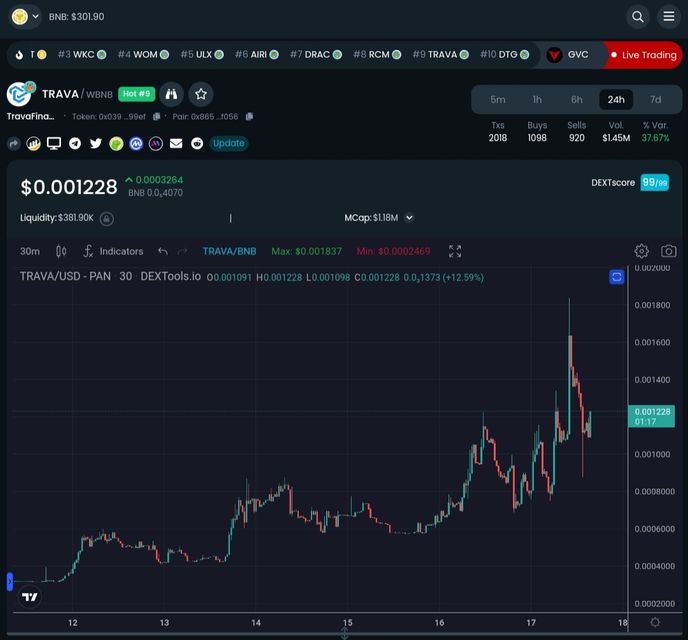The width and height of the screenshot is (688, 640).
Task: Click the TradingView logo
Action: pyautogui.click(x=30, y=597)
